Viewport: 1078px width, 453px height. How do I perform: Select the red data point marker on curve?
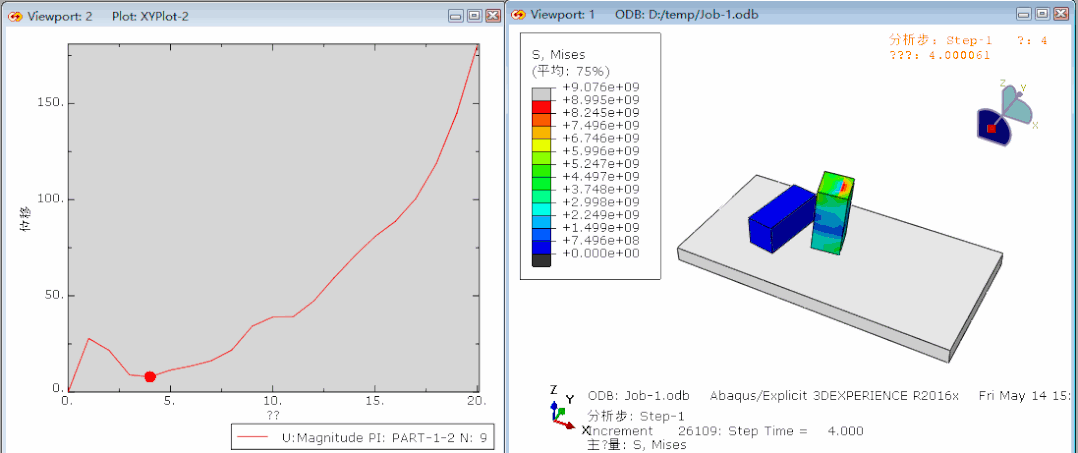(150, 377)
